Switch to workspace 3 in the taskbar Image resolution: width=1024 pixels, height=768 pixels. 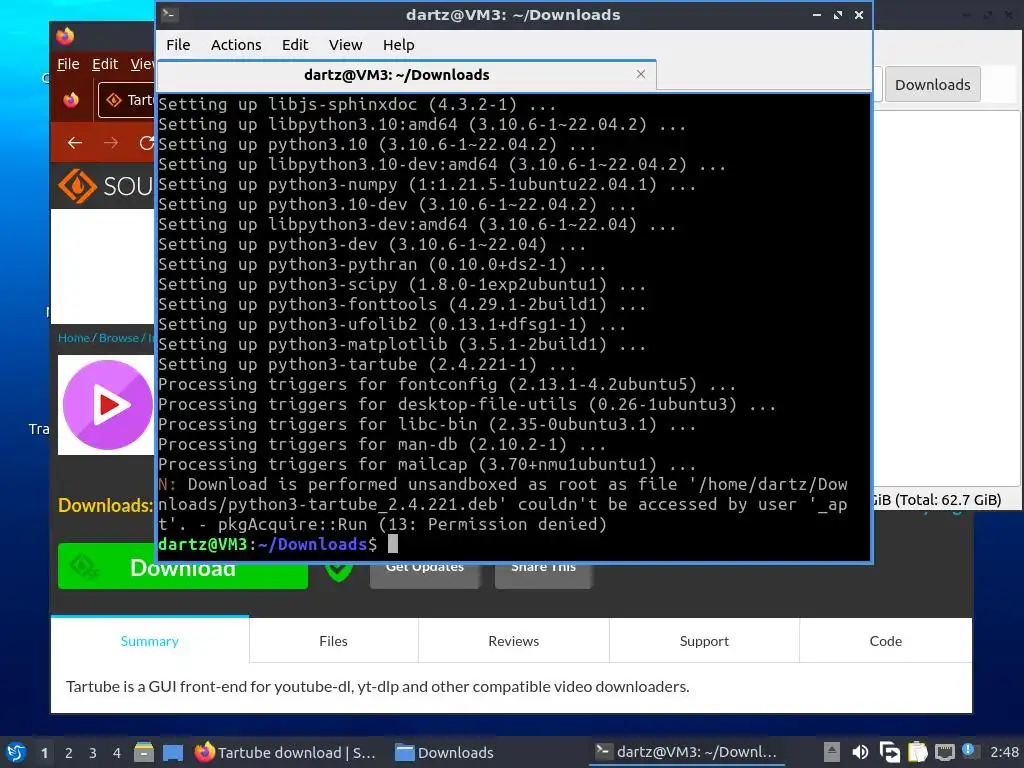93,753
